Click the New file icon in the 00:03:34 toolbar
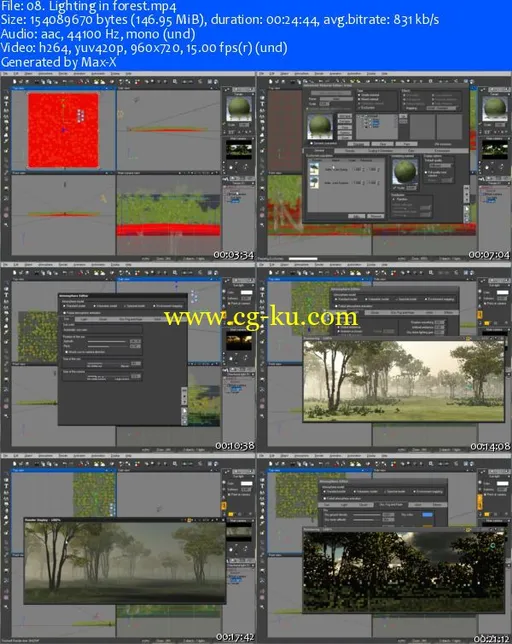Screen dimensions: 512x644 pyautogui.click(x=15, y=81)
